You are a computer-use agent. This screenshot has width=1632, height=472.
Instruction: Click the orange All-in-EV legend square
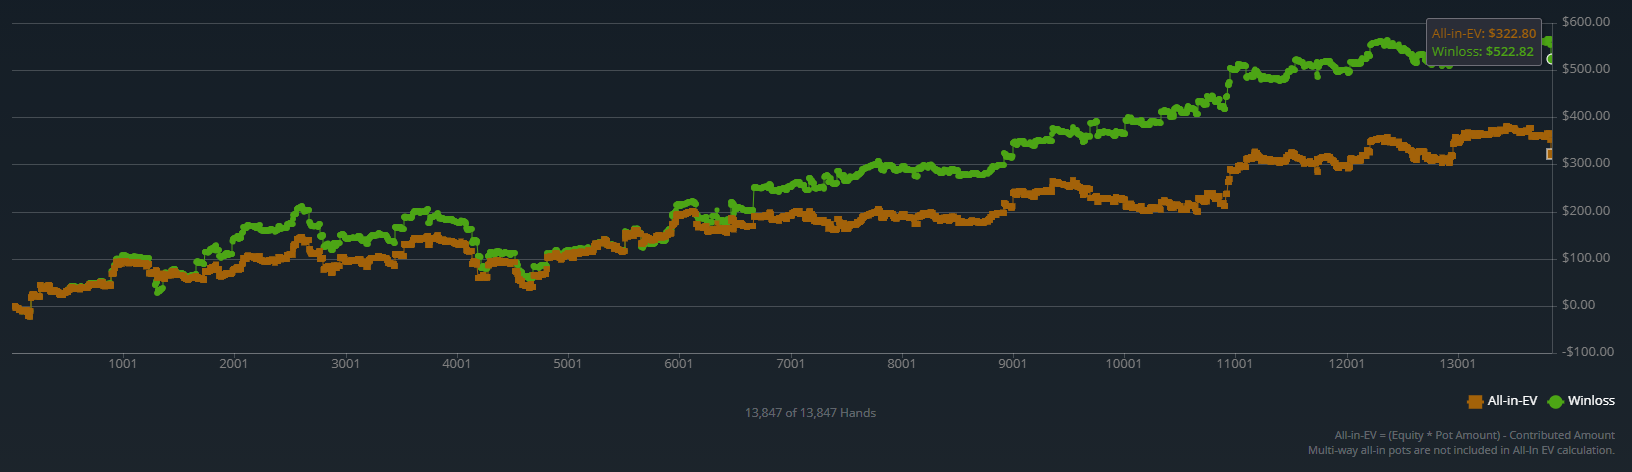(1475, 401)
